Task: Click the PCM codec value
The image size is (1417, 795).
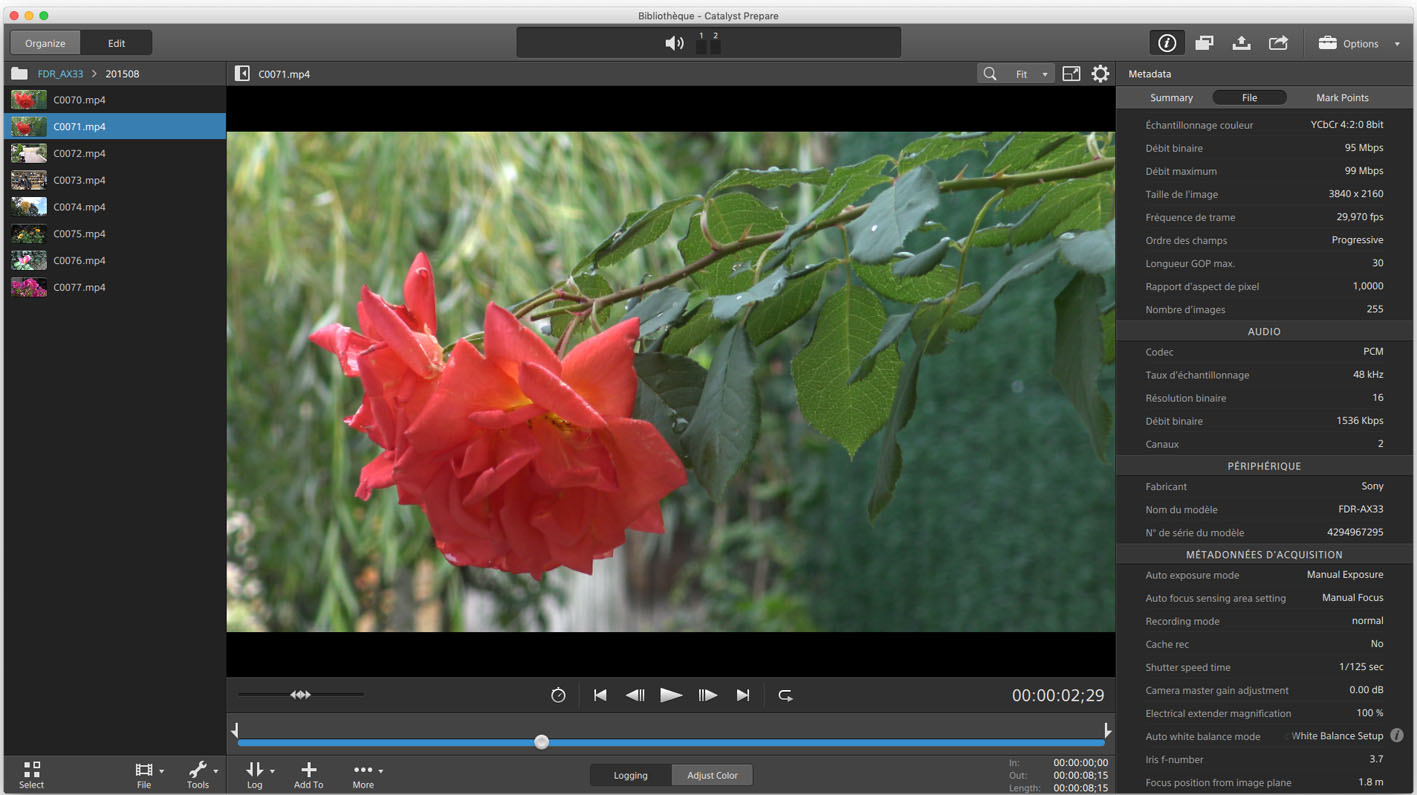Action: (1373, 352)
